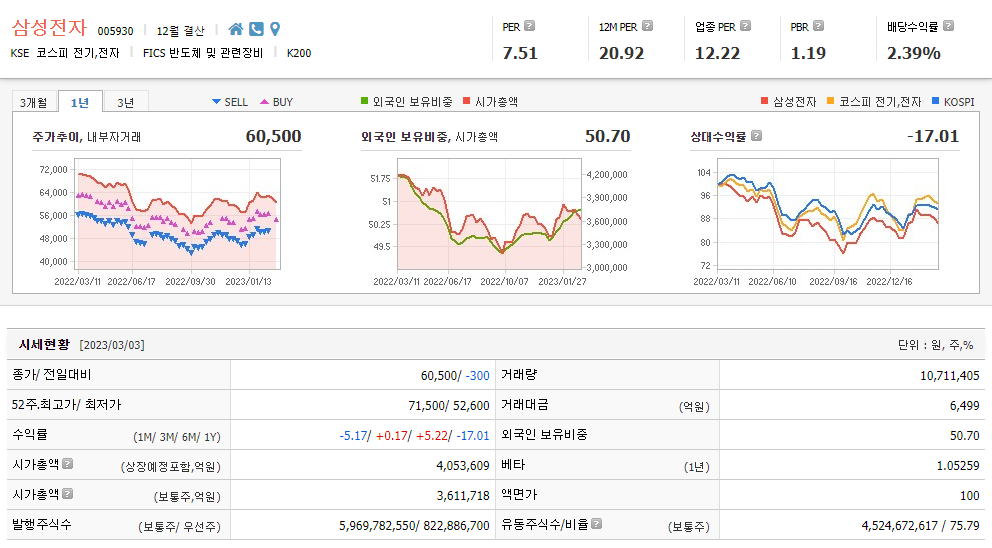Click the 12월 결산 label
Image resolution: width=992 pixels, height=548 pixels.
(180, 31)
